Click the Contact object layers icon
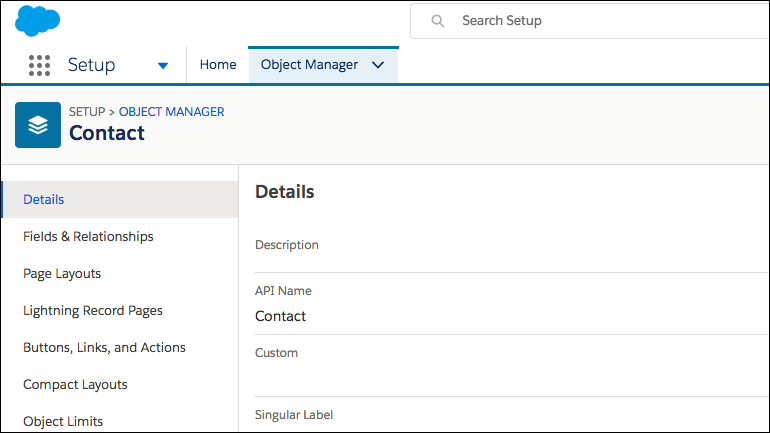The image size is (770, 433). click(38, 125)
